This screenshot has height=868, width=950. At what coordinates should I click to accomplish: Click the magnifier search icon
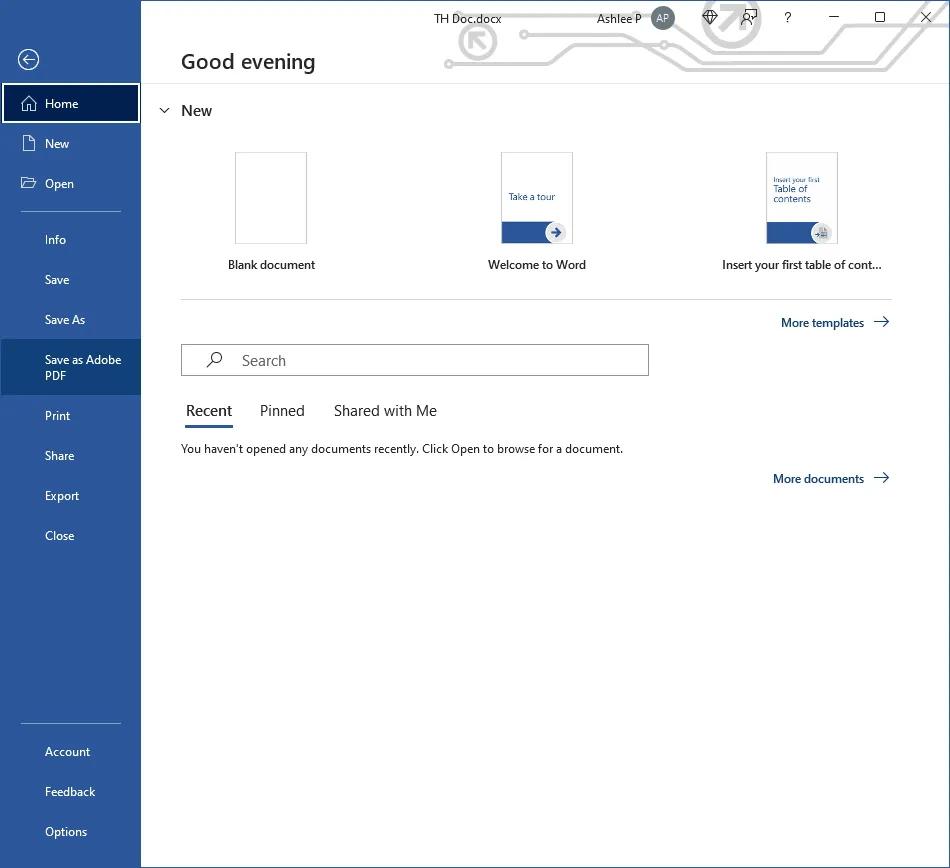click(214, 360)
